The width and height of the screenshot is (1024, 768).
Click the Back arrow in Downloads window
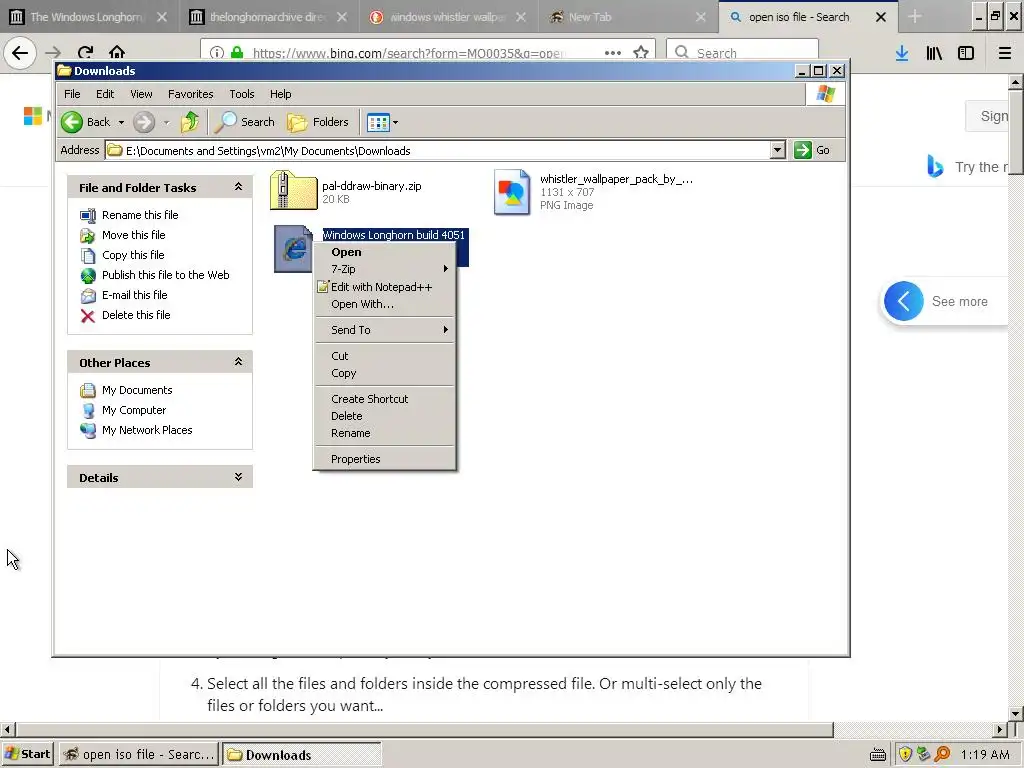(x=72, y=121)
